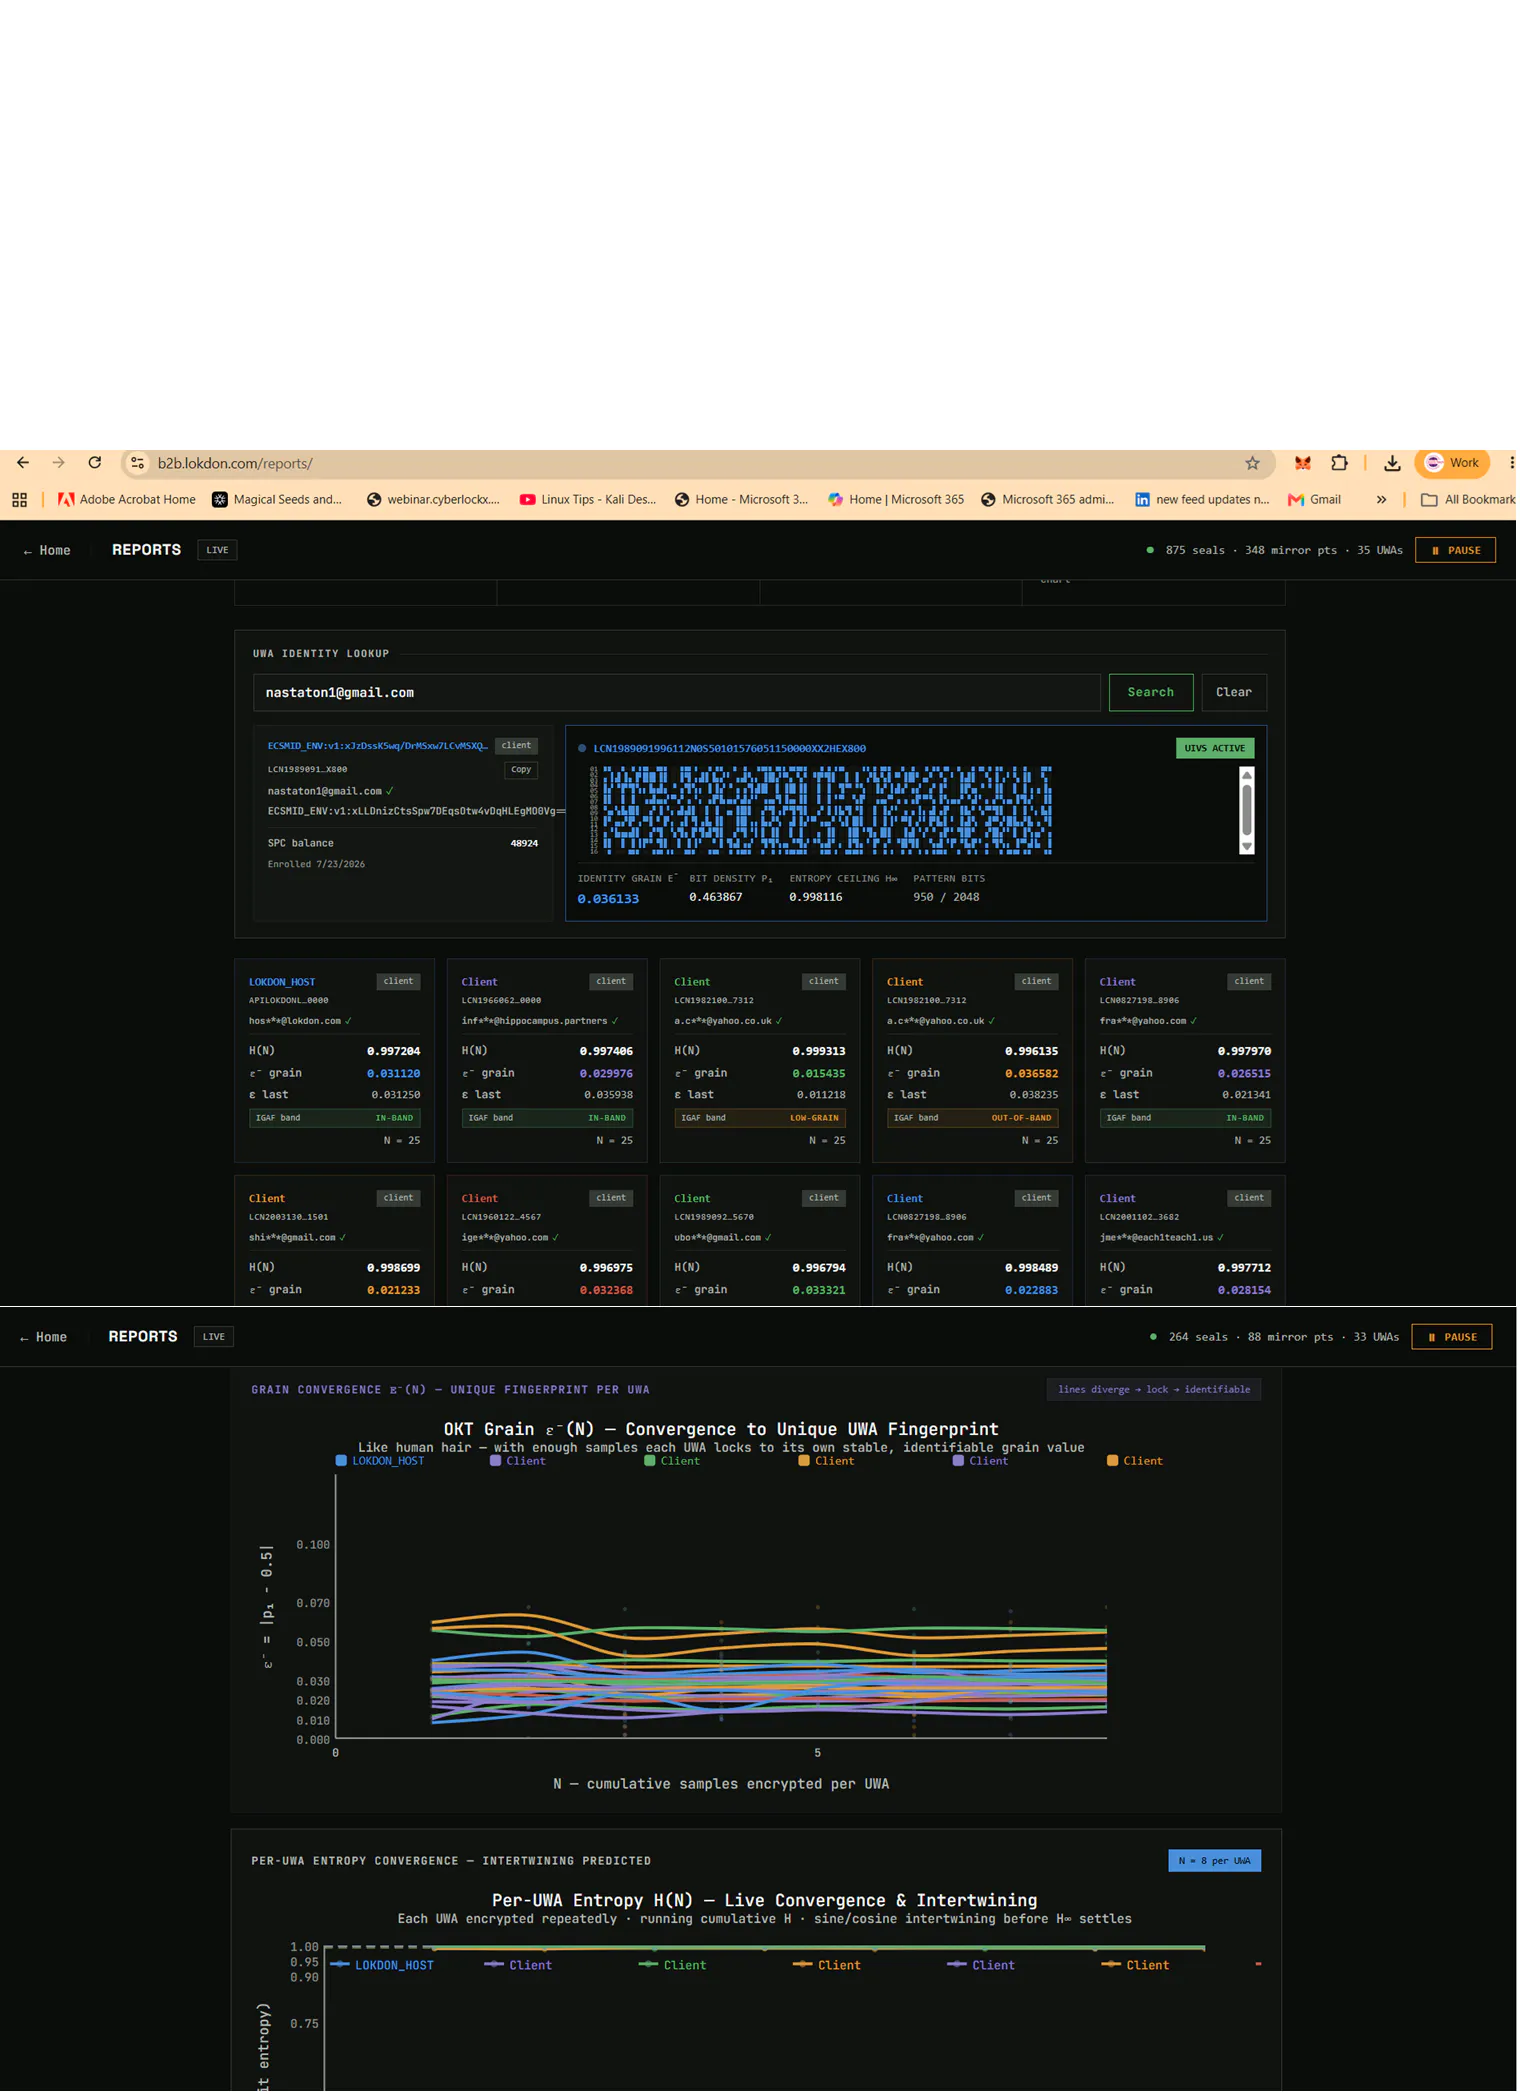This screenshot has height=2093, width=1520.
Task: Click the LIVE badge in upper Reports header
Action: [217, 551]
